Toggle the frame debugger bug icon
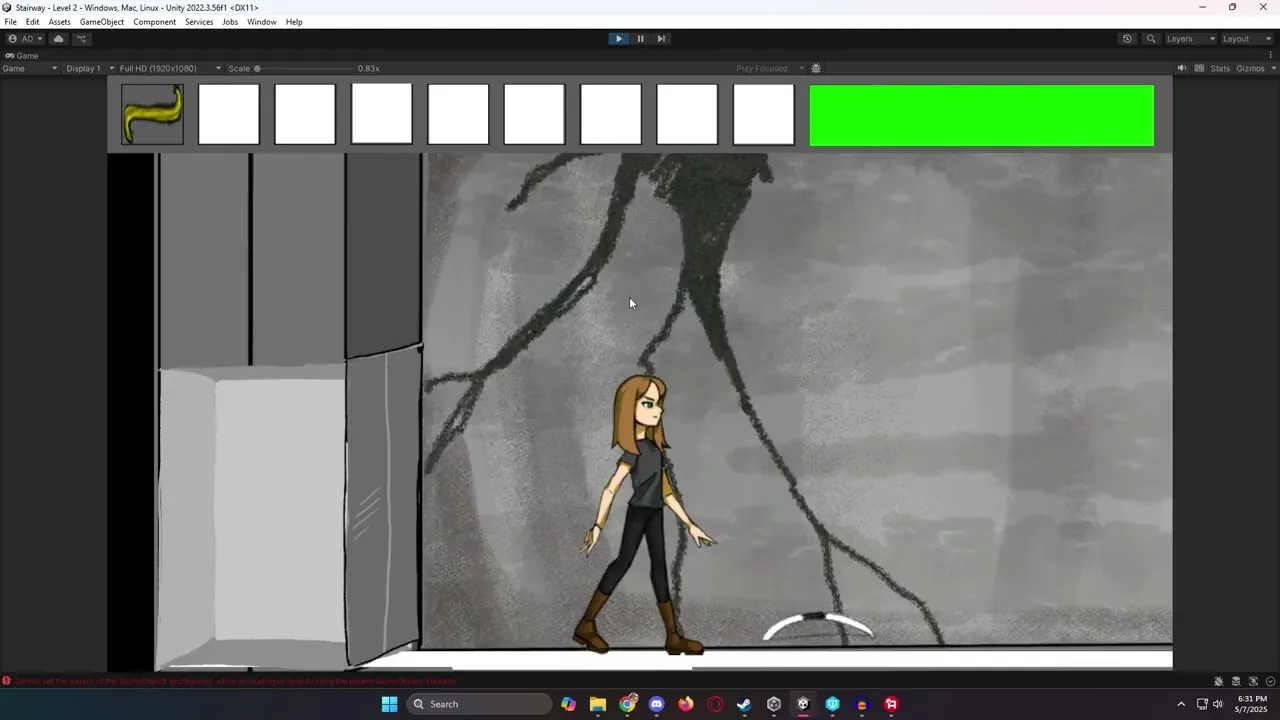 point(816,68)
